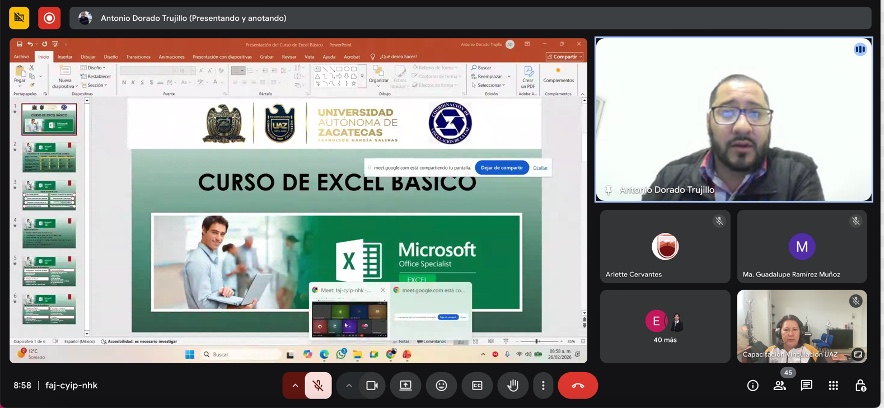Open the chat messages panel

[x=806, y=385]
